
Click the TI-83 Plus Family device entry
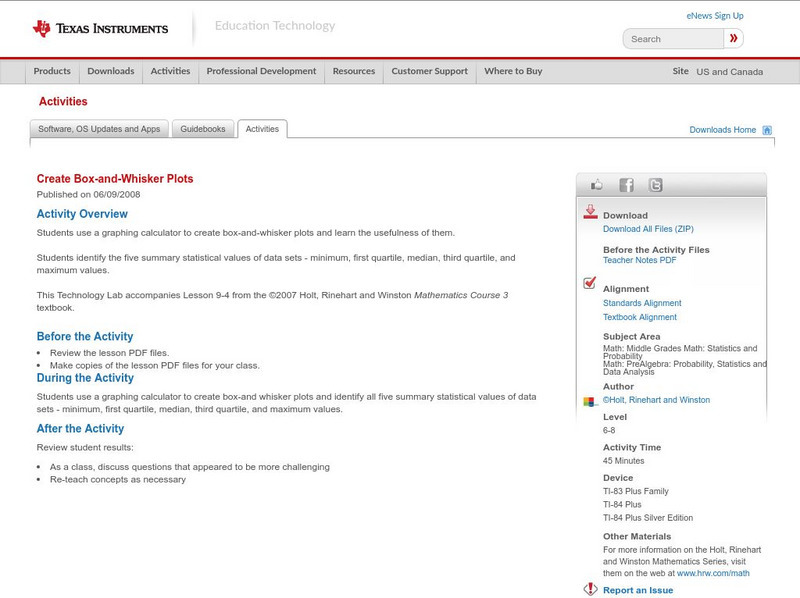click(636, 491)
